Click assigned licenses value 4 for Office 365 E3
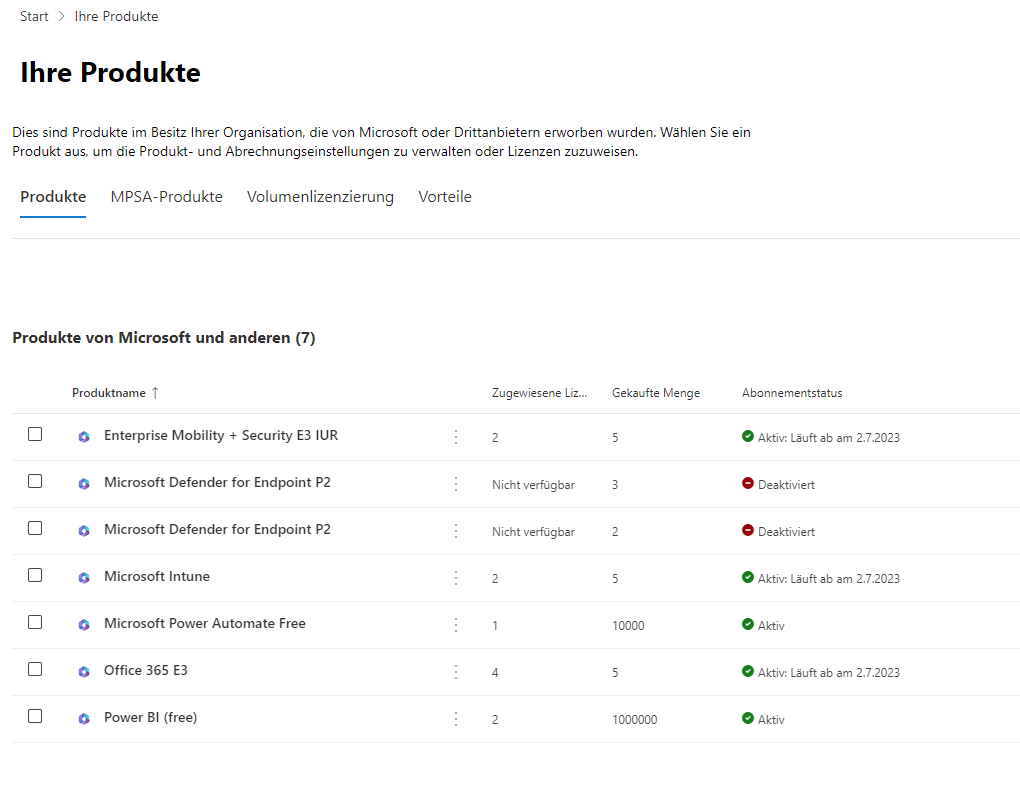The height and width of the screenshot is (790, 1020). pos(495,672)
